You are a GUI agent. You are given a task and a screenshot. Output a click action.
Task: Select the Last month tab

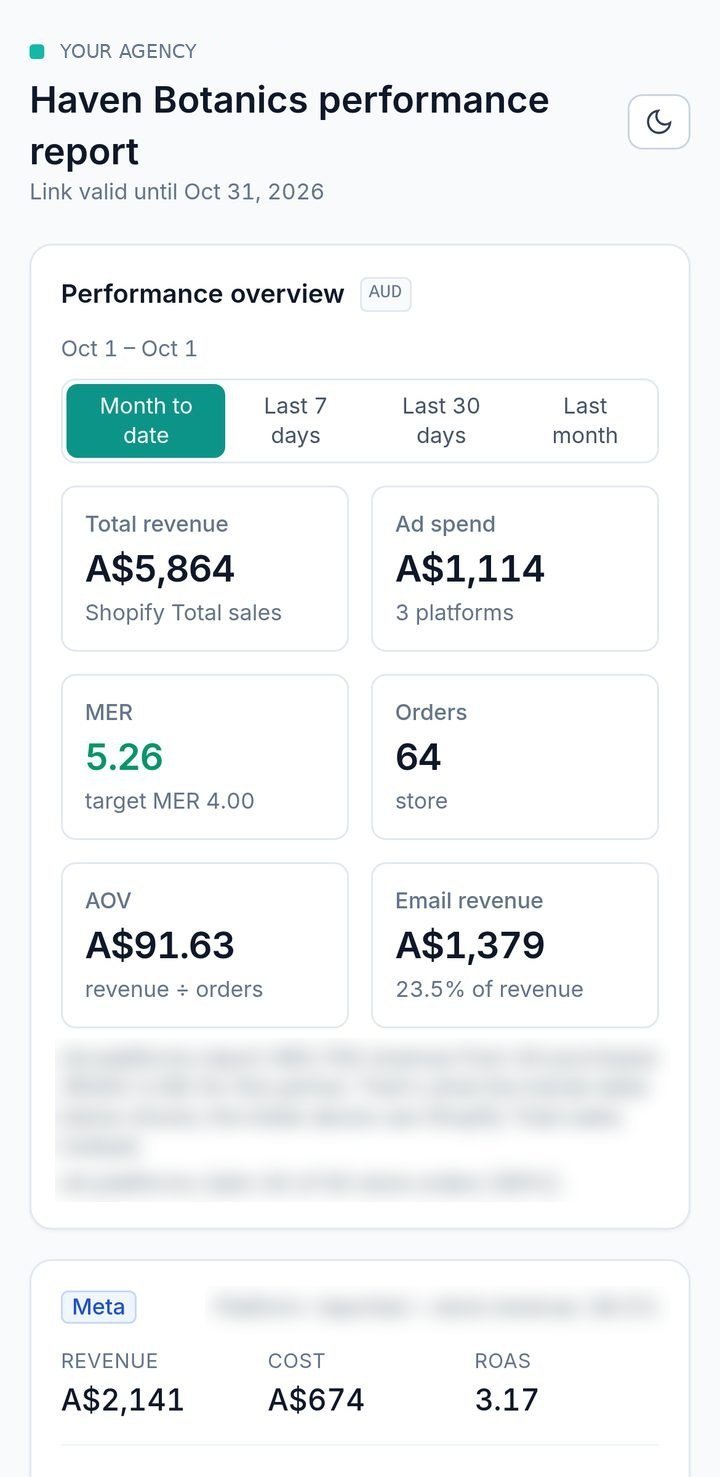[x=585, y=421]
